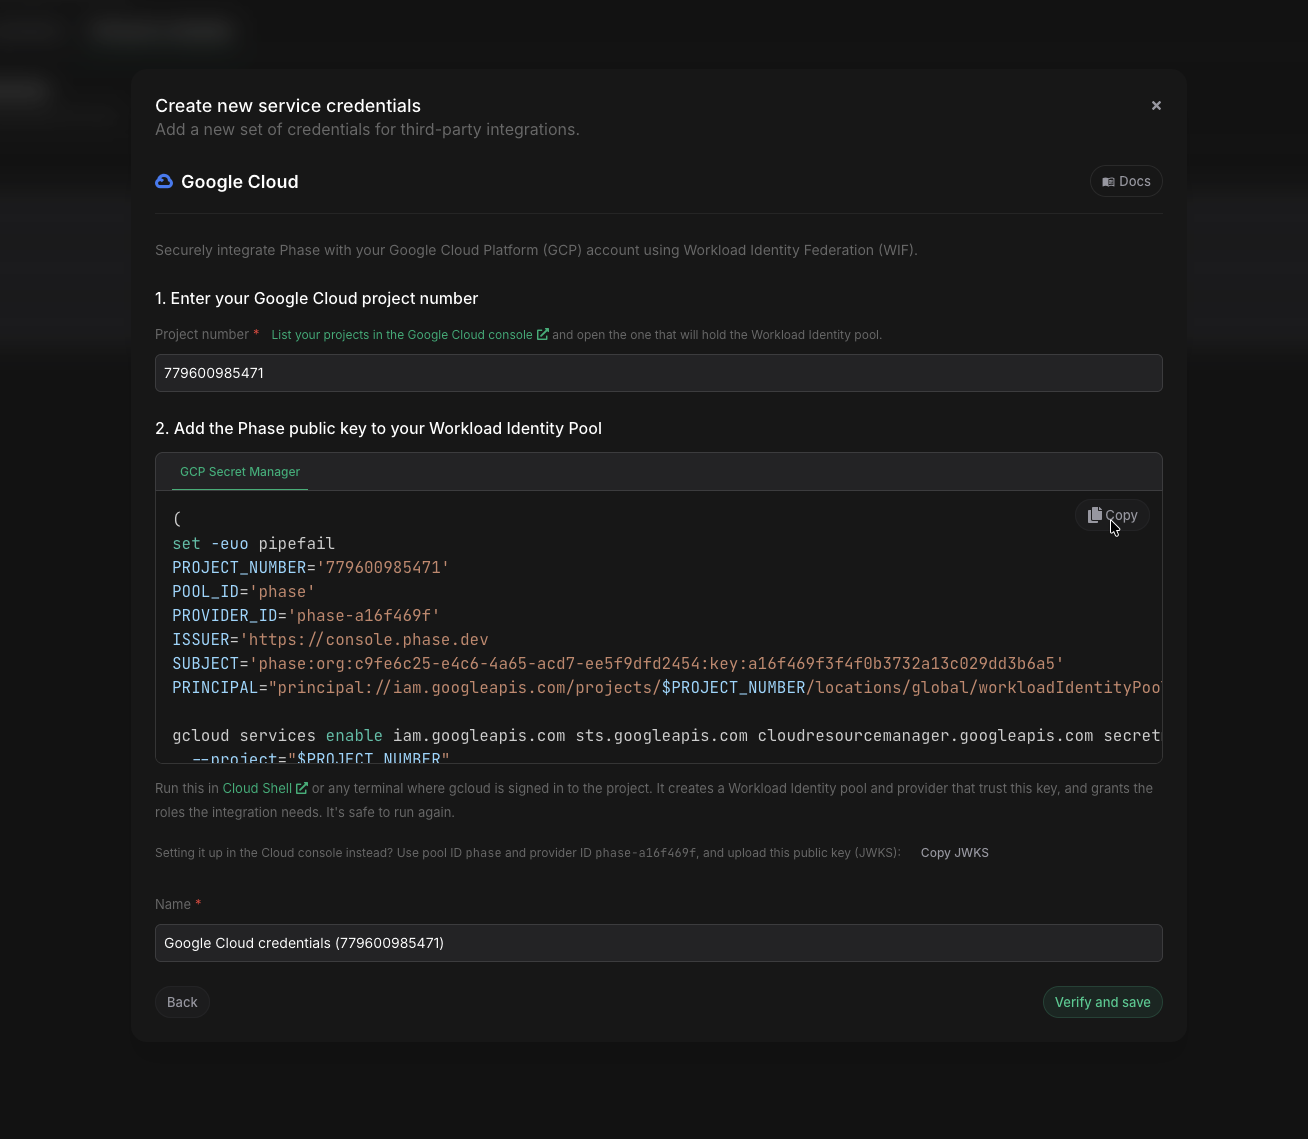
Task: Close the Create new service credentials dialog
Action: [x=1156, y=105]
